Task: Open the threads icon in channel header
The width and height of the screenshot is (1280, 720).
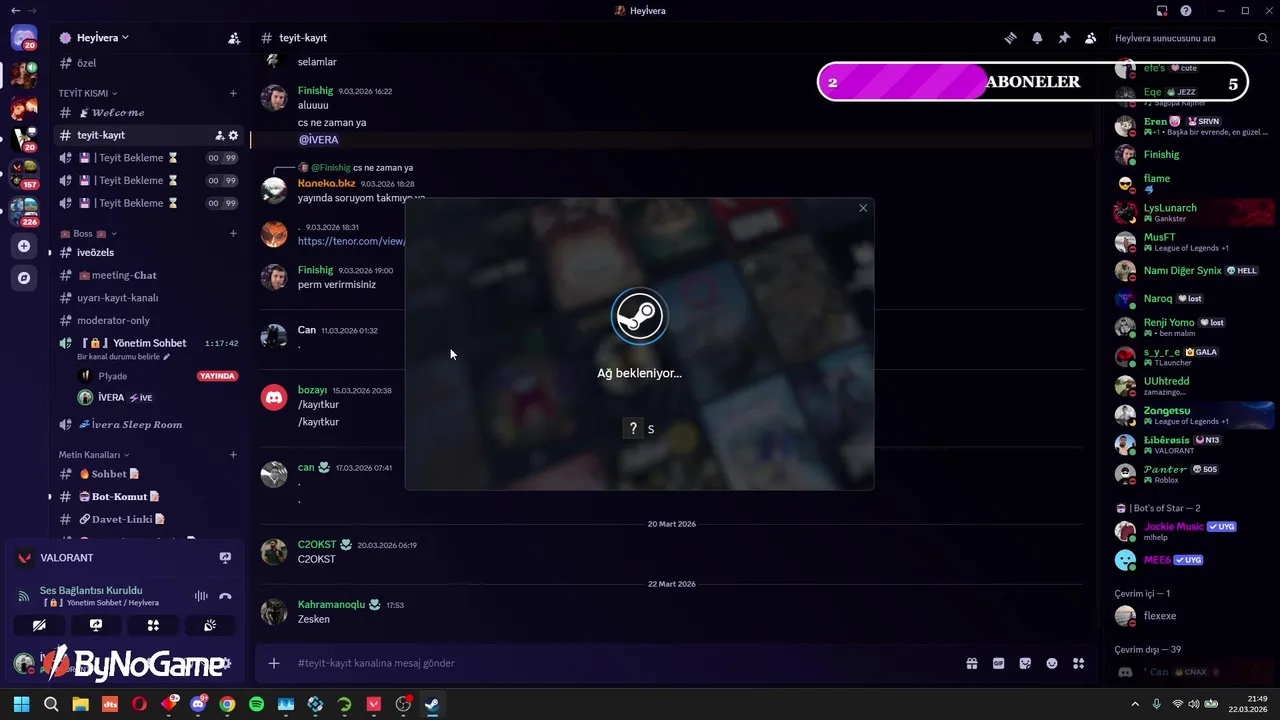Action: coord(1011,38)
